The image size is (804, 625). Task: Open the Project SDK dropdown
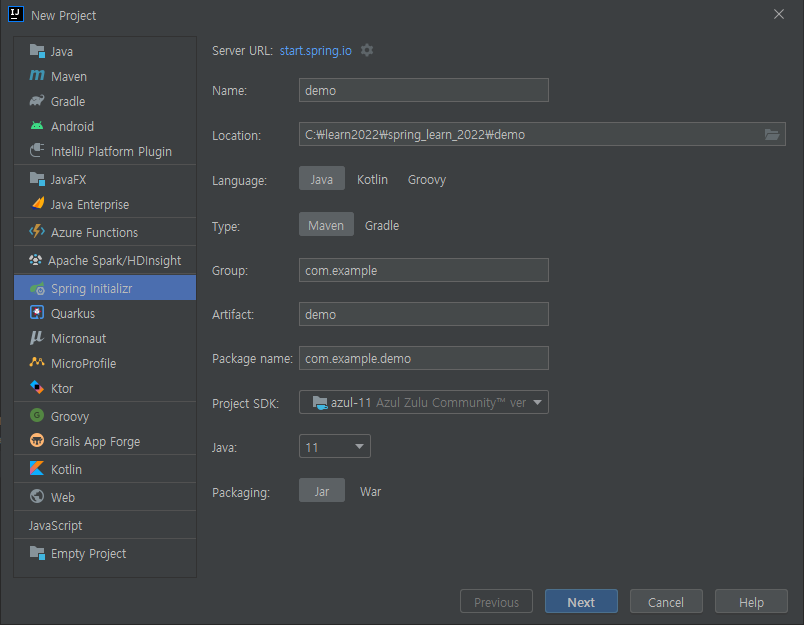(x=424, y=402)
